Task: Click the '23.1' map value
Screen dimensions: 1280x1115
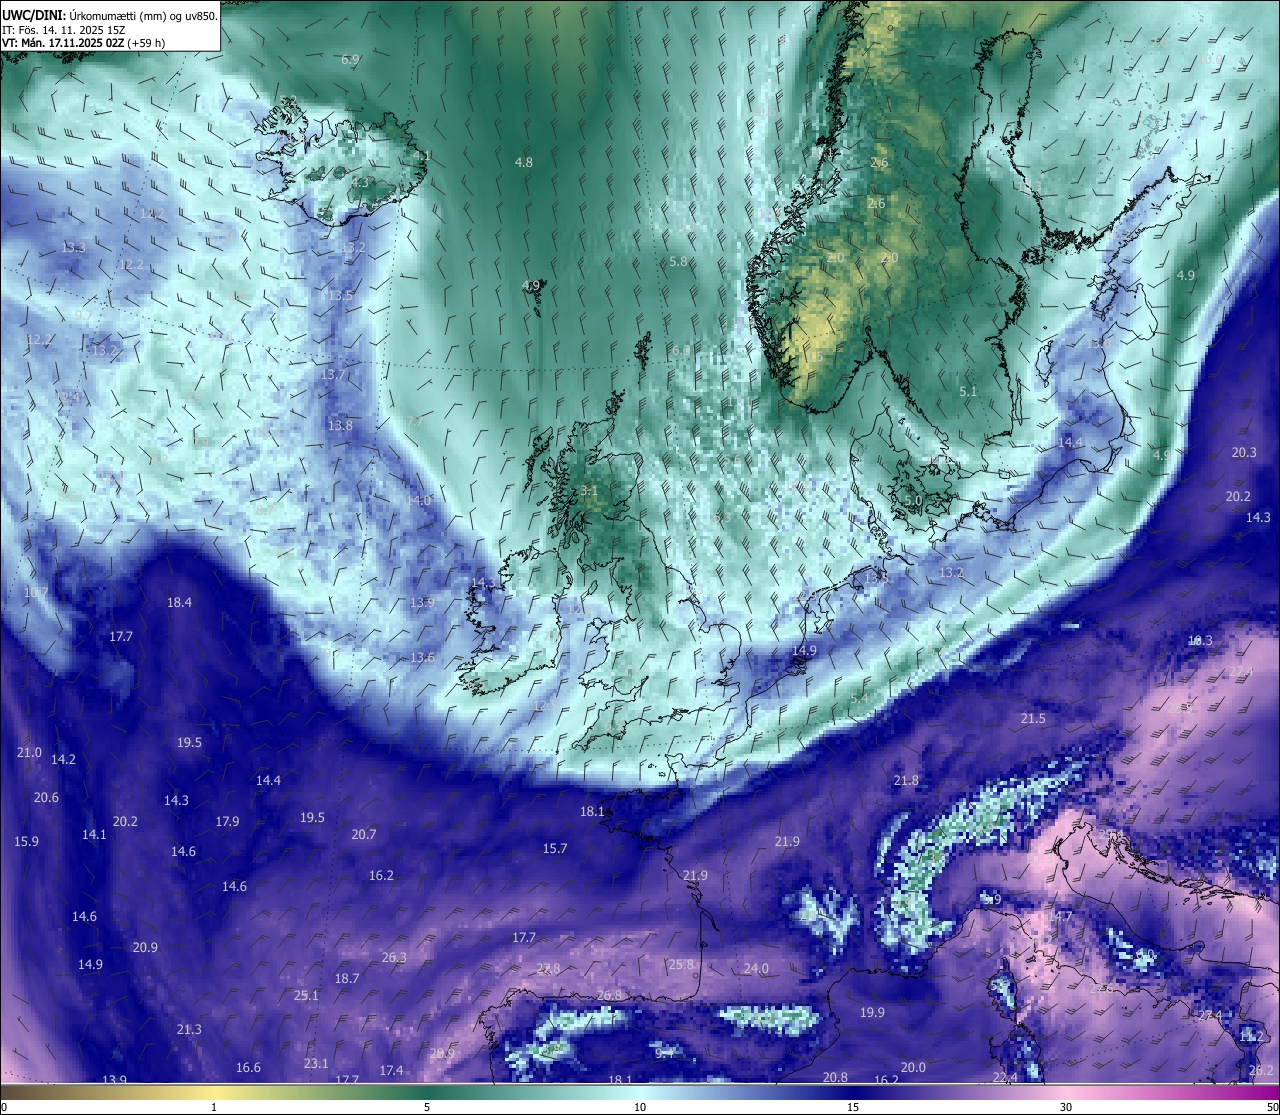Action: (x=316, y=1064)
